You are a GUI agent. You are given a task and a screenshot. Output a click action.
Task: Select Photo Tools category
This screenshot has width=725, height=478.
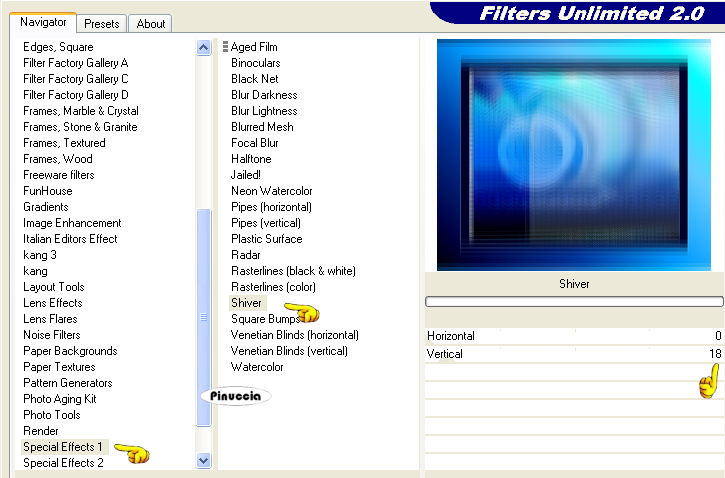pyautogui.click(x=52, y=415)
